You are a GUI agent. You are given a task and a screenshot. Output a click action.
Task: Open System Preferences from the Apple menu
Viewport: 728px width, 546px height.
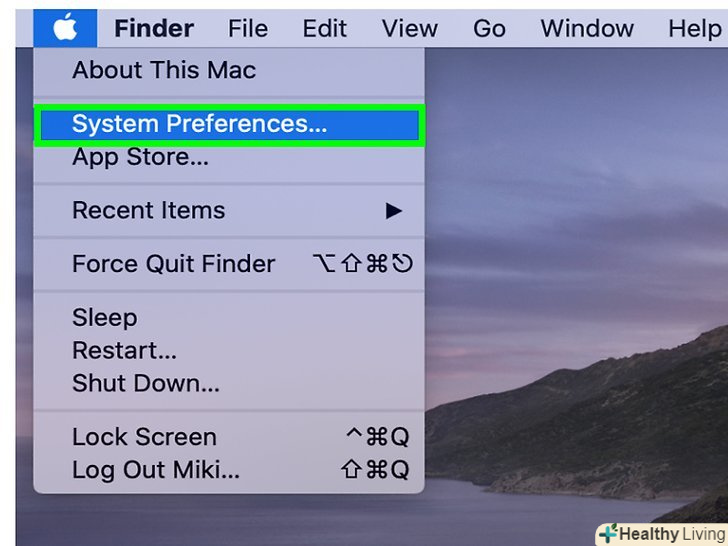point(199,124)
